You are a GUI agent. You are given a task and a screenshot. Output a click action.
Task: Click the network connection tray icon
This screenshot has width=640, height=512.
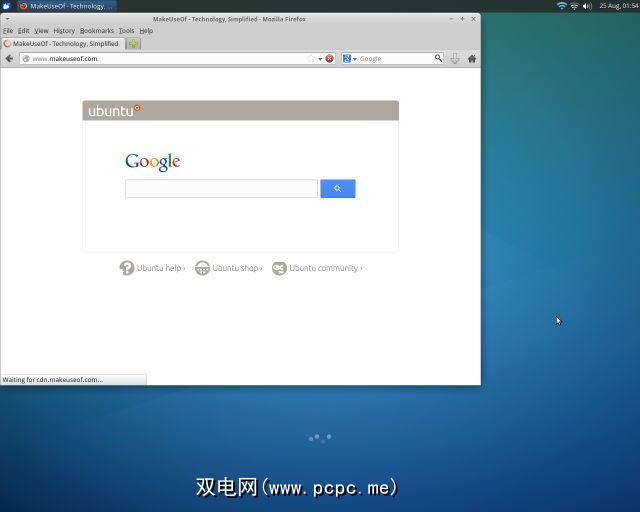(x=574, y=6)
